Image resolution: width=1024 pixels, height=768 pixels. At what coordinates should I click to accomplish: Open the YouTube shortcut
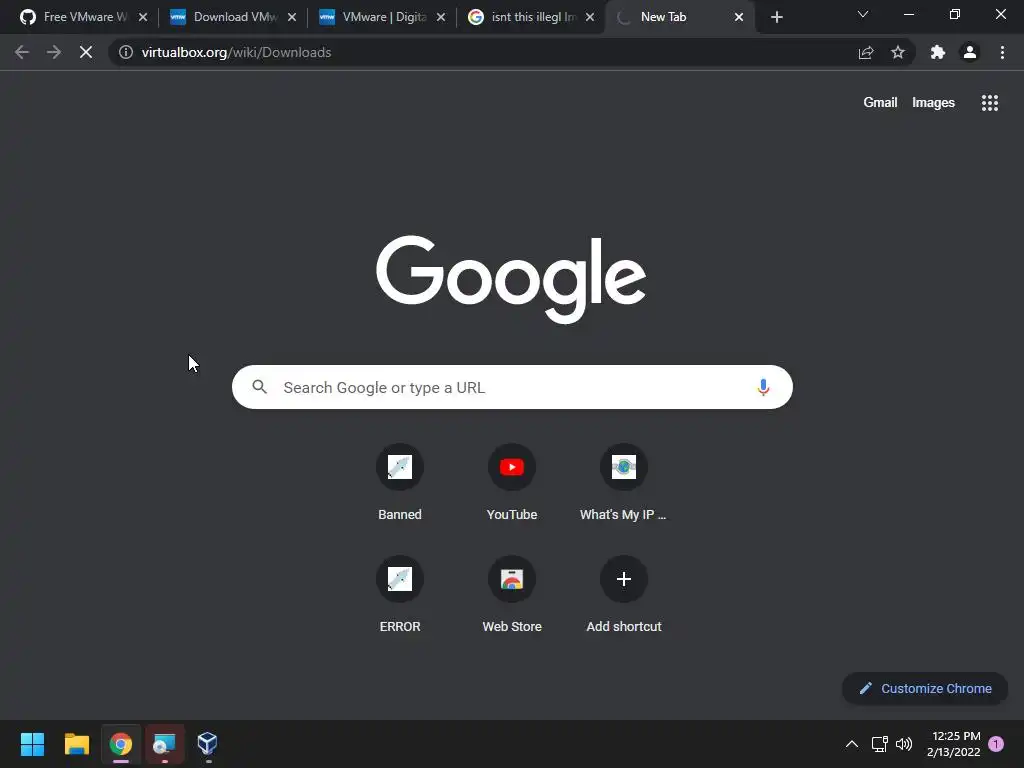point(512,483)
